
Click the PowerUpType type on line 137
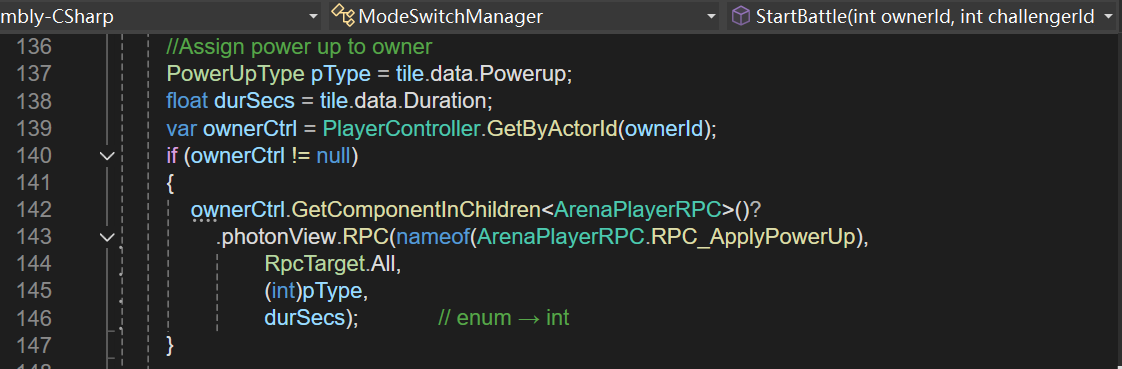tap(235, 74)
